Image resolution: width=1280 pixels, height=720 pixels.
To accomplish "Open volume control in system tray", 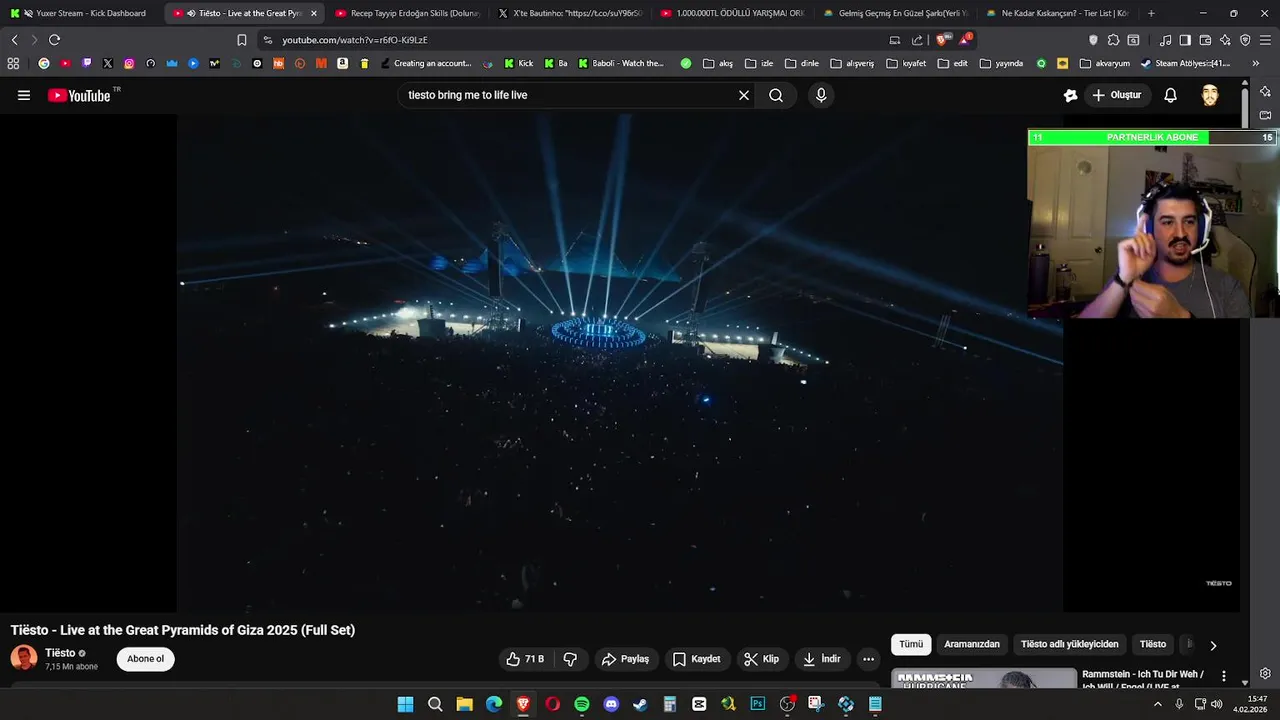I will click(x=1217, y=704).
